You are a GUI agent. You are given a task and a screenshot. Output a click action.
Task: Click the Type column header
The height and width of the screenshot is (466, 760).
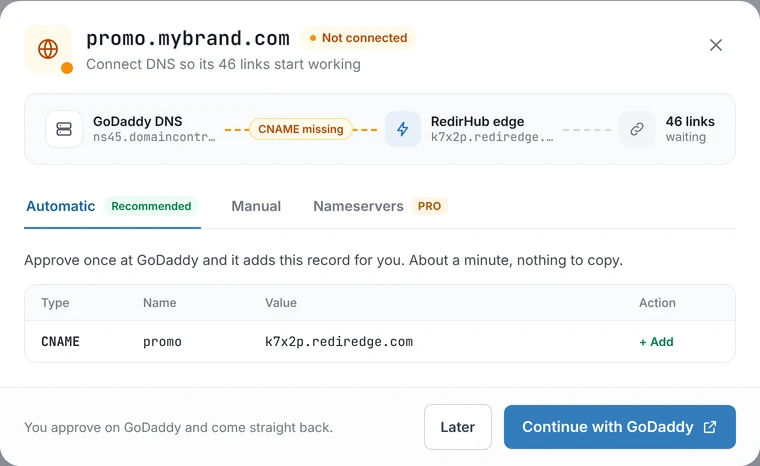point(55,303)
